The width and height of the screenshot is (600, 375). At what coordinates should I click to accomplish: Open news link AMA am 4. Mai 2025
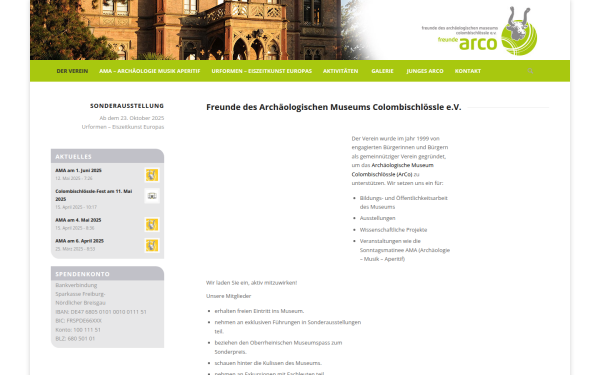click(78, 220)
